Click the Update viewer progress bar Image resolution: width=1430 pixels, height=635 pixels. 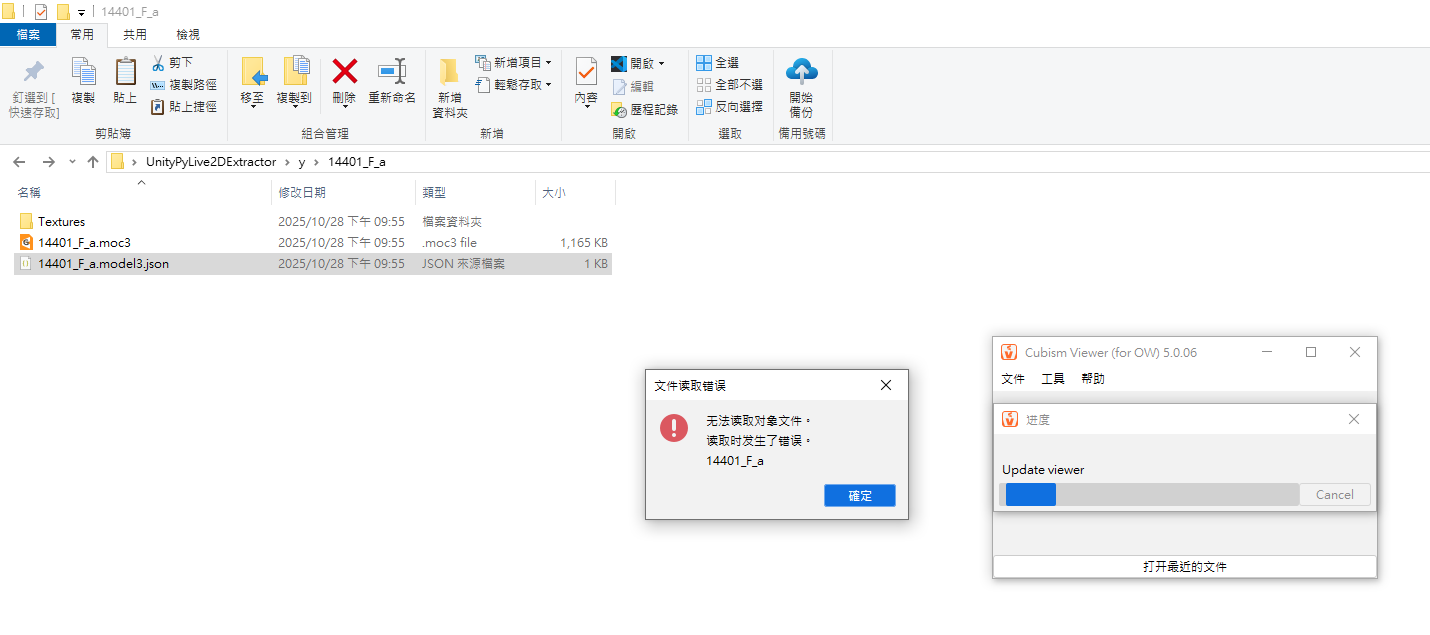tap(1148, 495)
